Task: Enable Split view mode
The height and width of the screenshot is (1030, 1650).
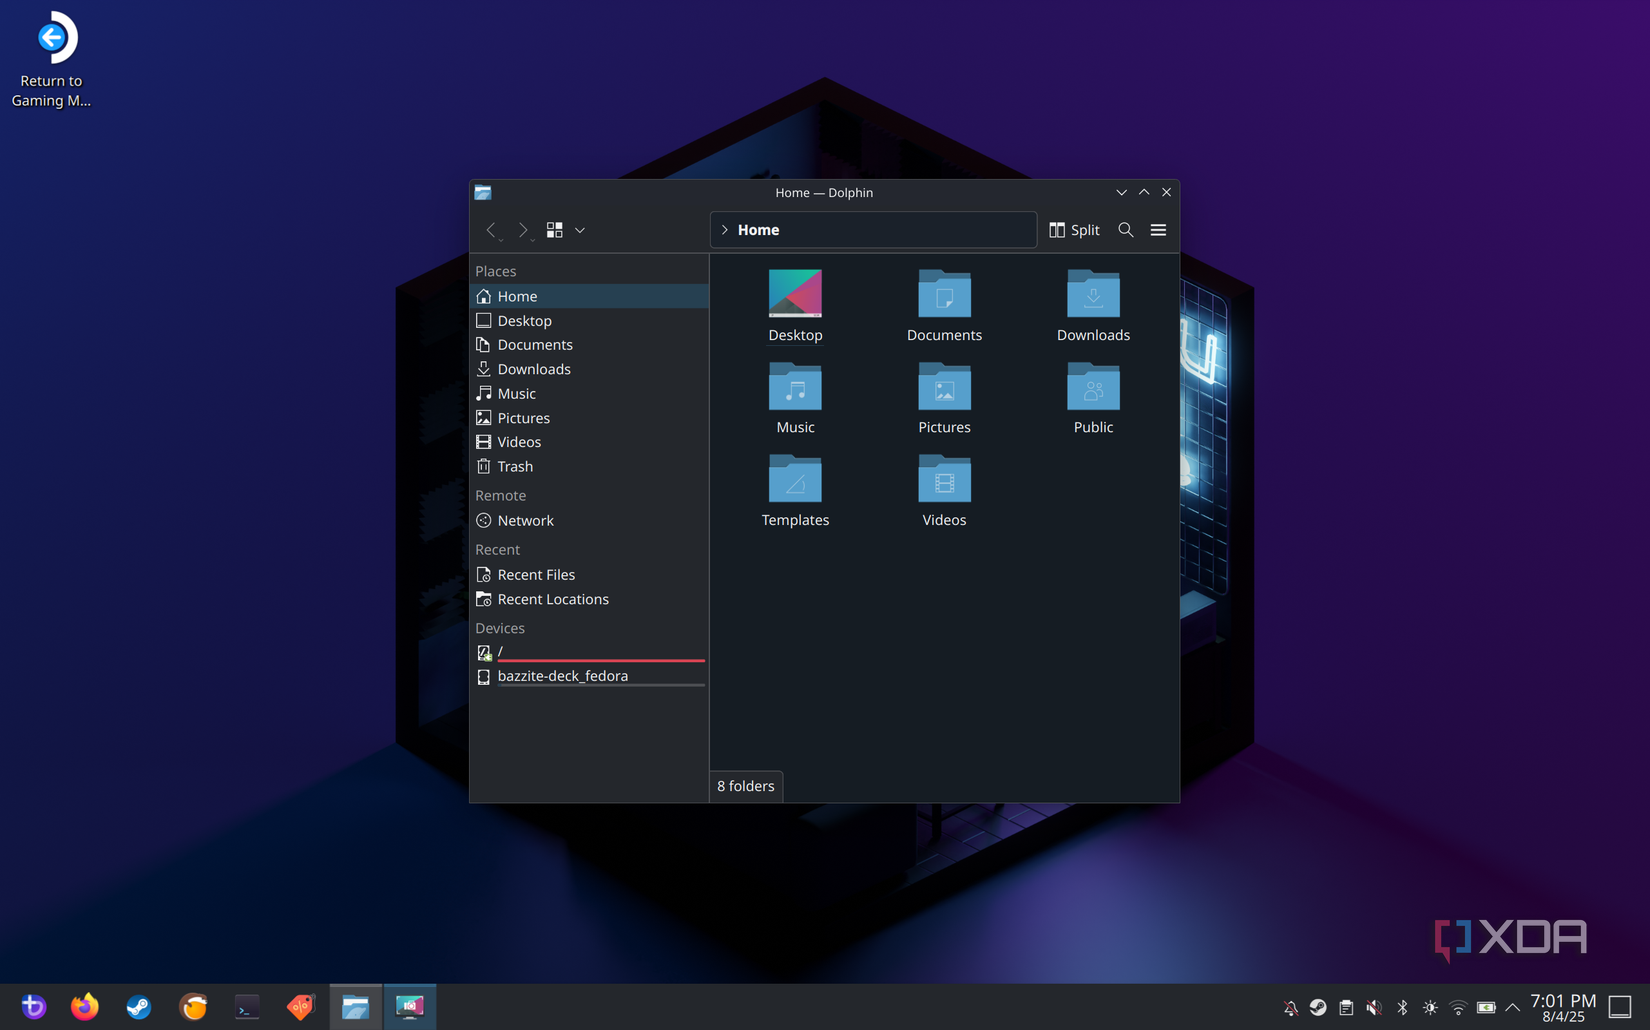Action: 1073,230
